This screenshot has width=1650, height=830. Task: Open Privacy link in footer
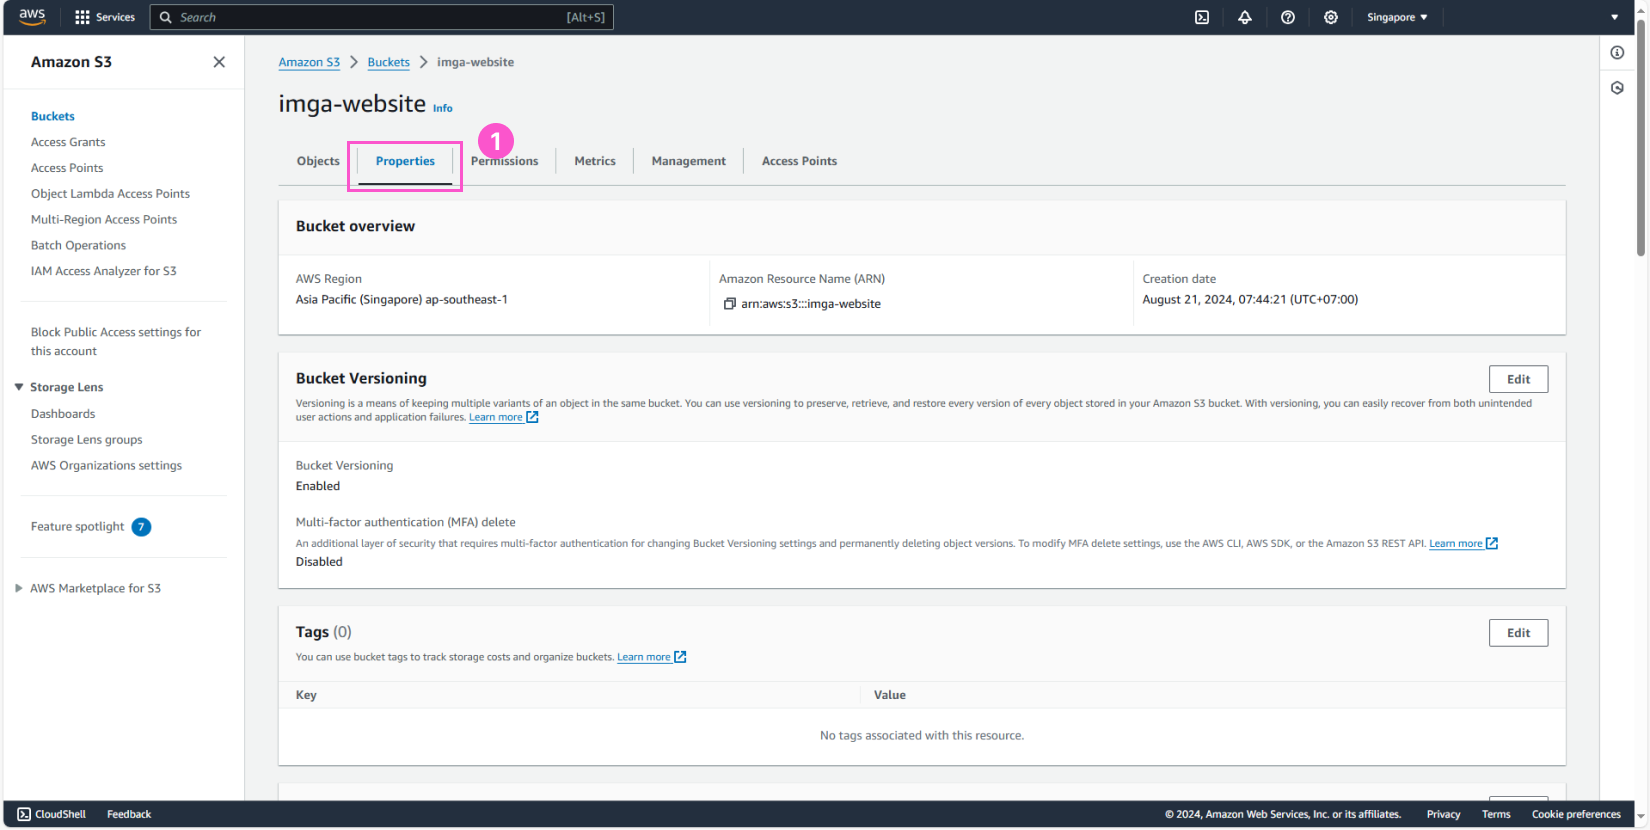[1443, 814]
